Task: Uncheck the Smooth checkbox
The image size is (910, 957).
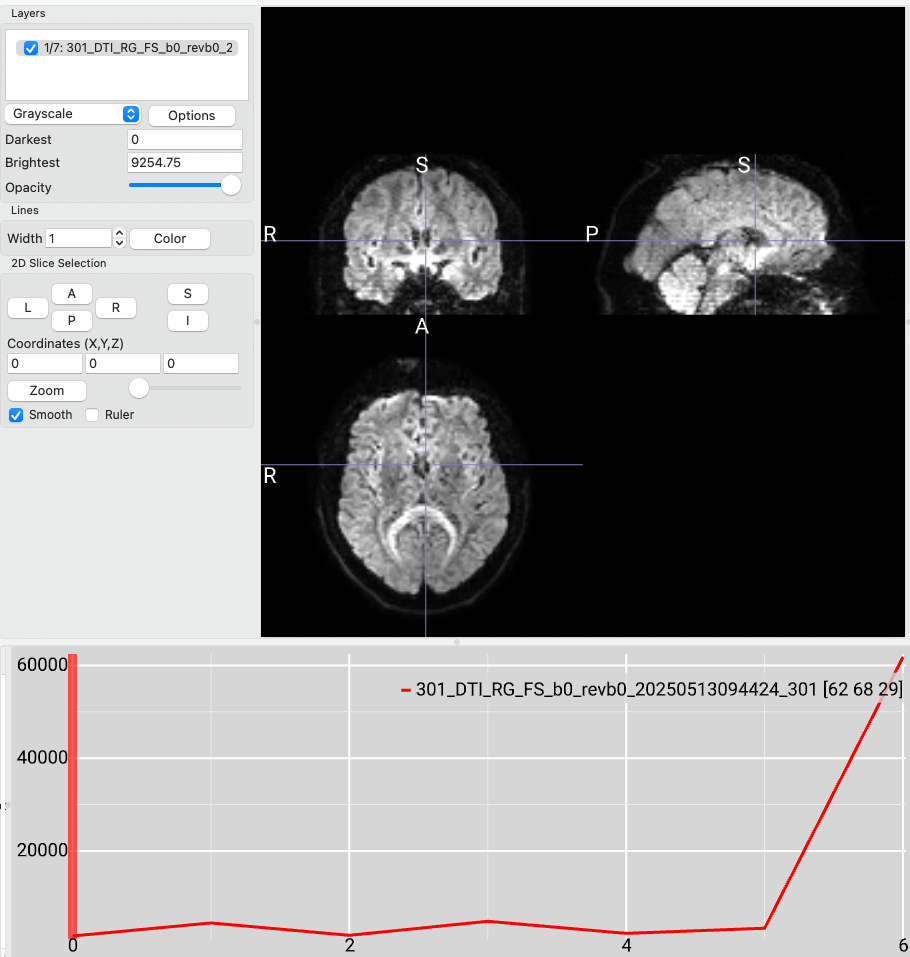Action: (x=16, y=415)
